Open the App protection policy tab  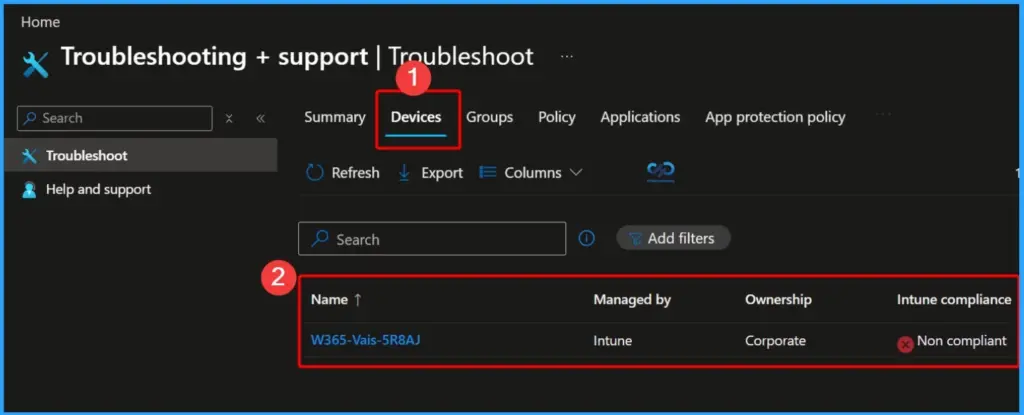[x=775, y=118]
